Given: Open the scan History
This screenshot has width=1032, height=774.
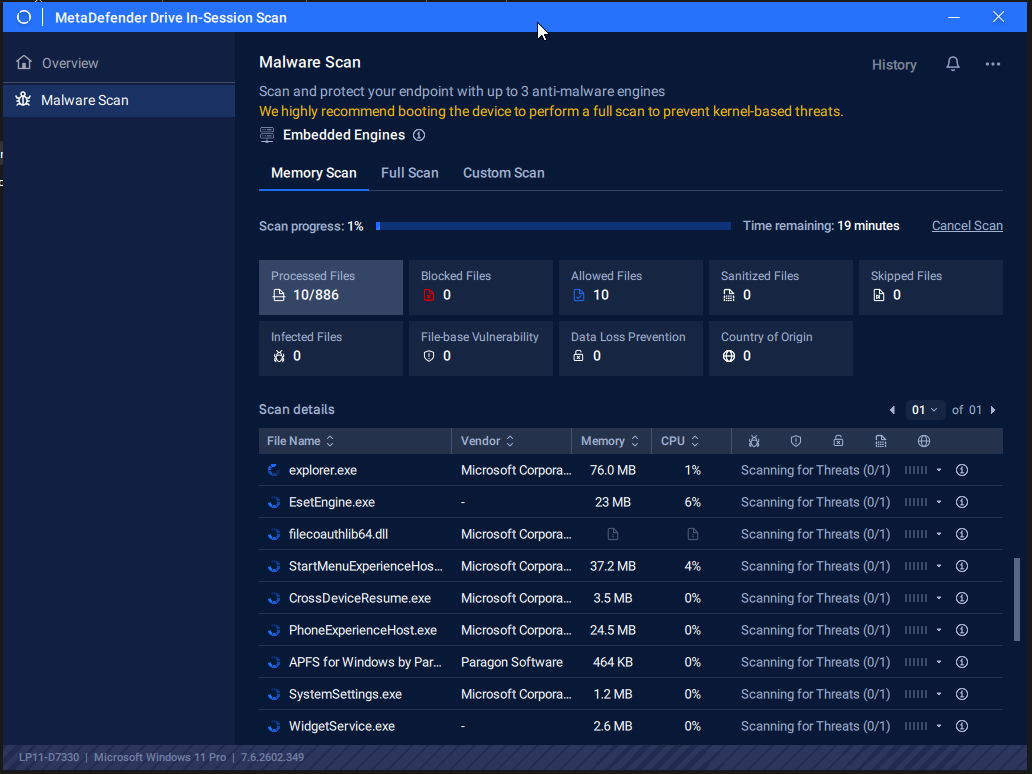Looking at the screenshot, I should (x=893, y=65).
